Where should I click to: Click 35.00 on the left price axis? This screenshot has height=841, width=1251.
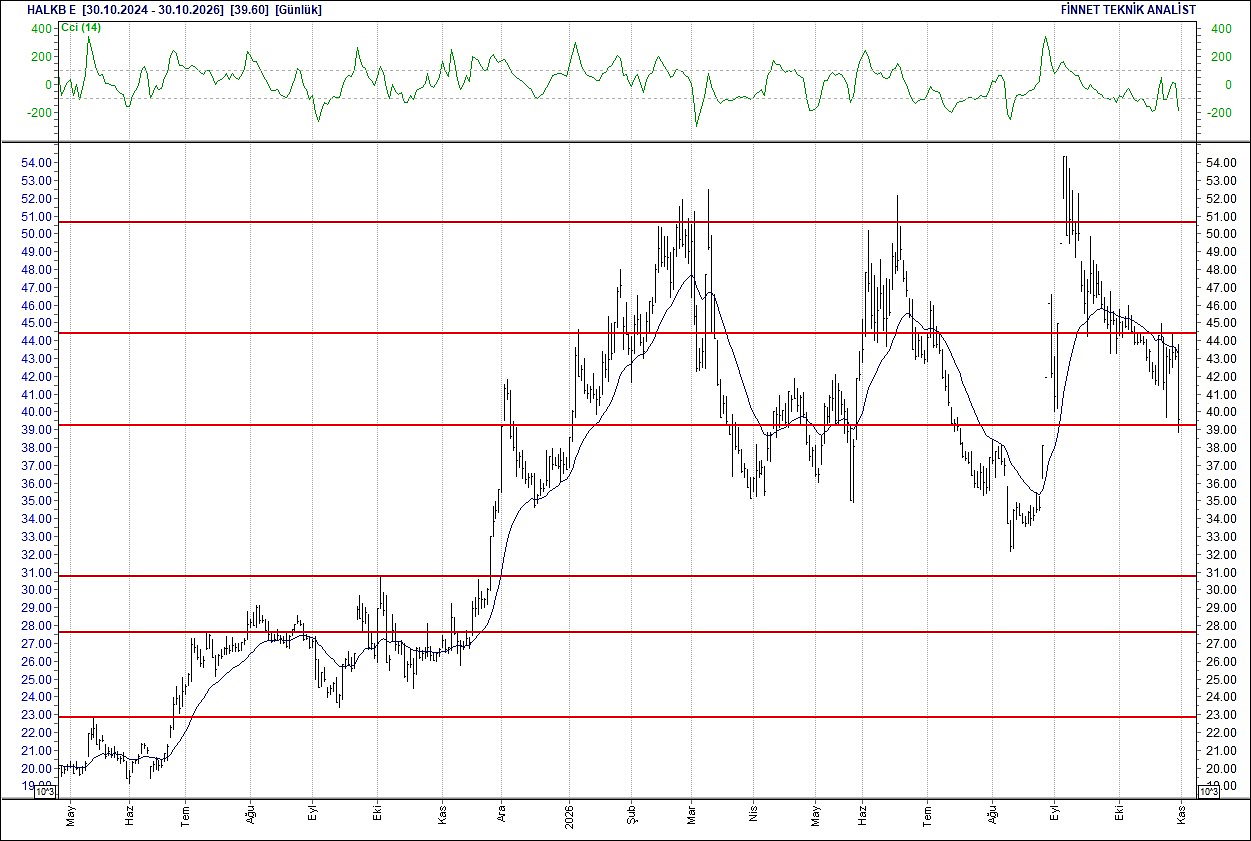37,501
